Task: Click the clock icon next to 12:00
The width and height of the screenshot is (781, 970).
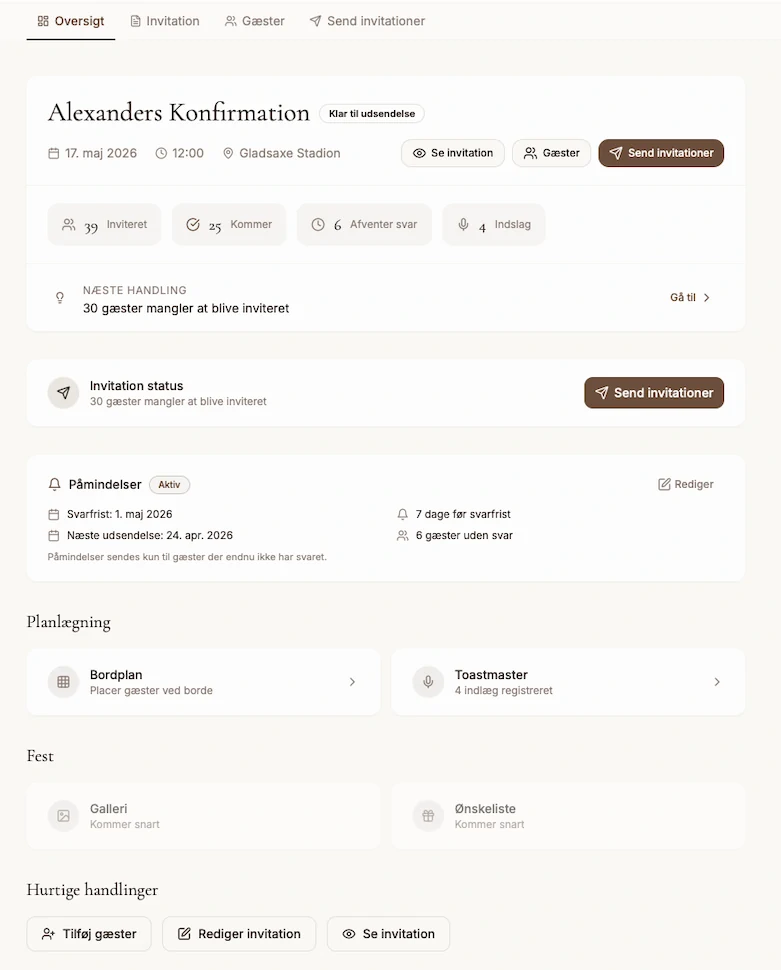Action: 159,153
